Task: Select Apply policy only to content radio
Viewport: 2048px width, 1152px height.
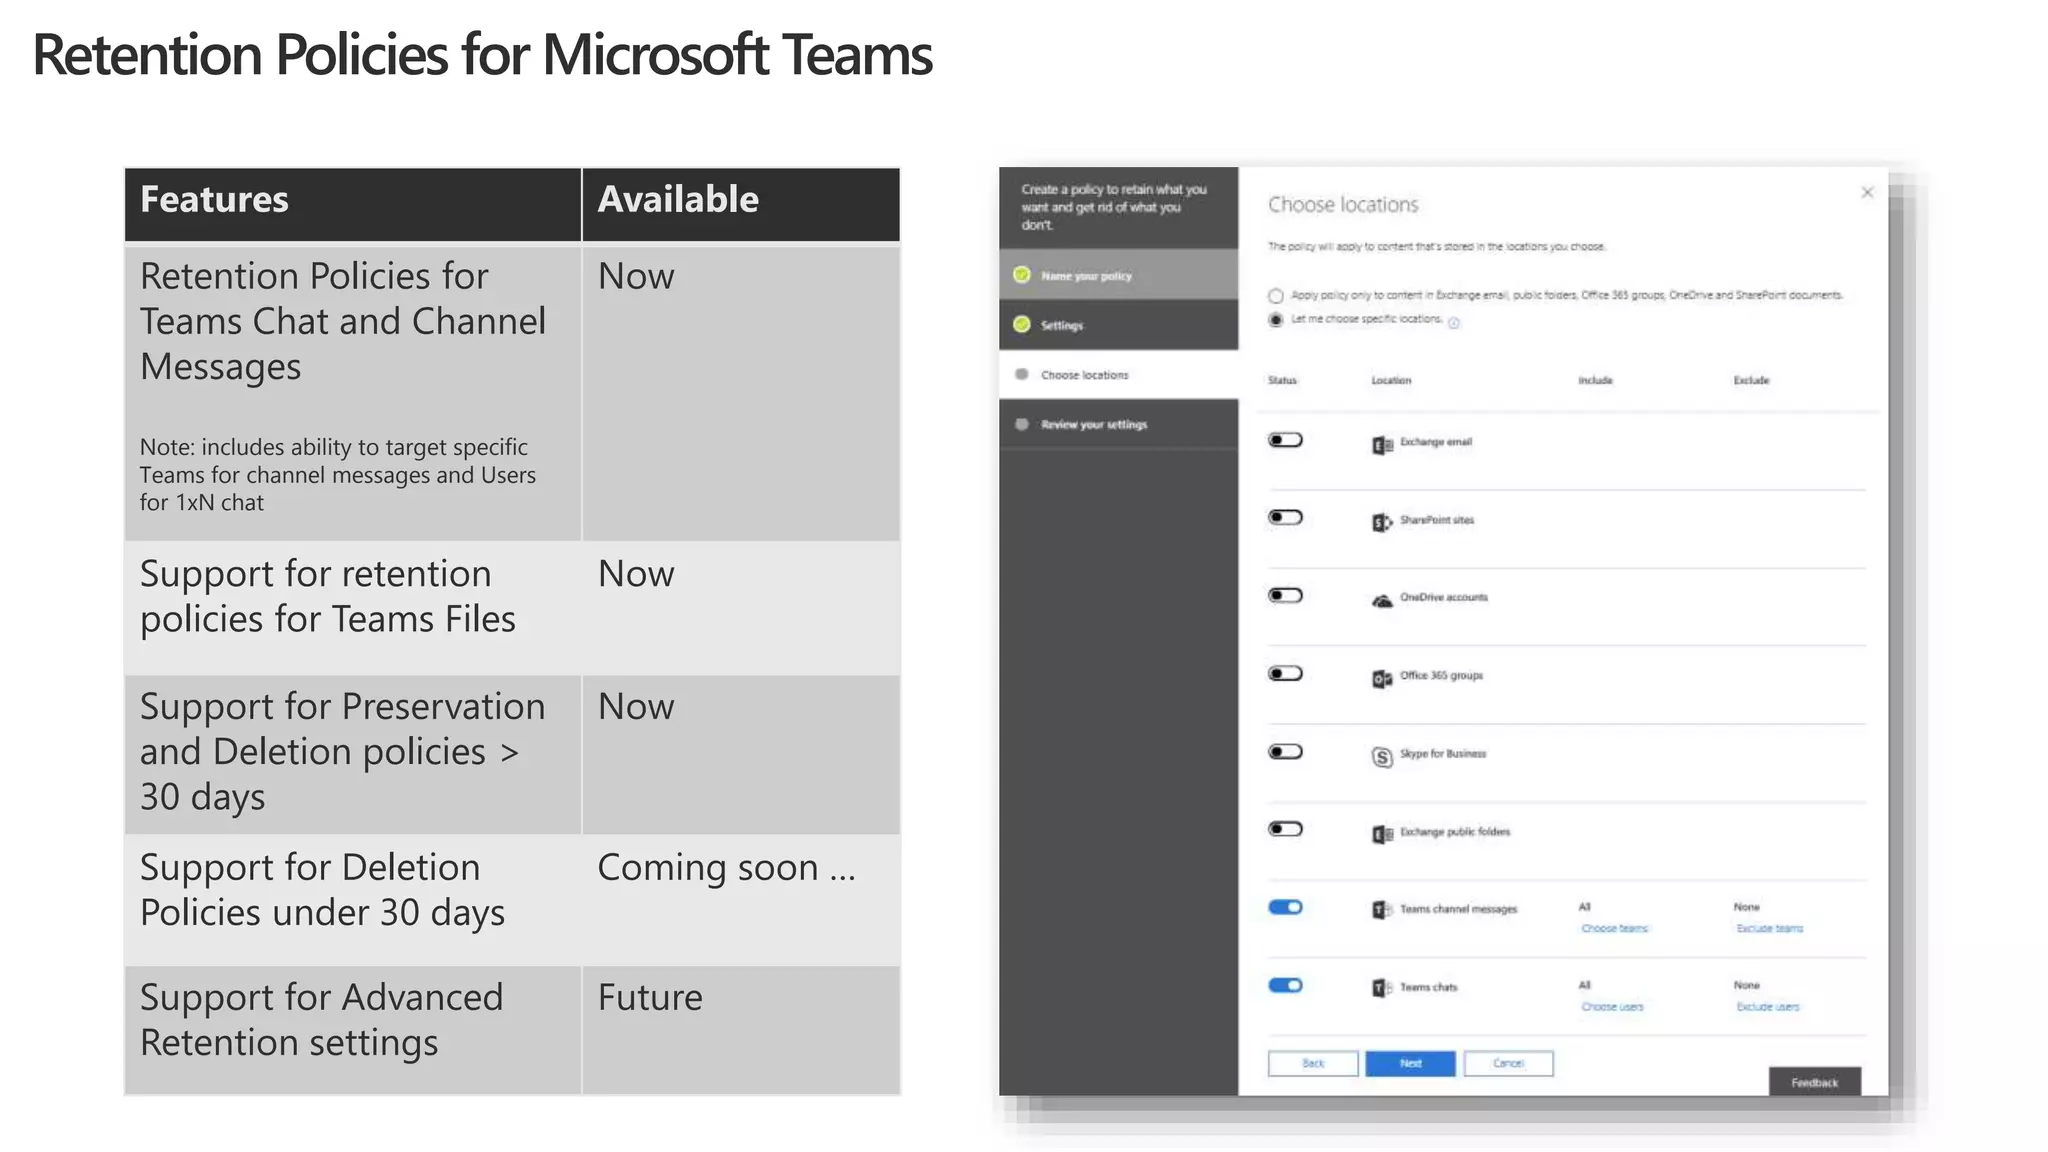Action: click(1275, 296)
